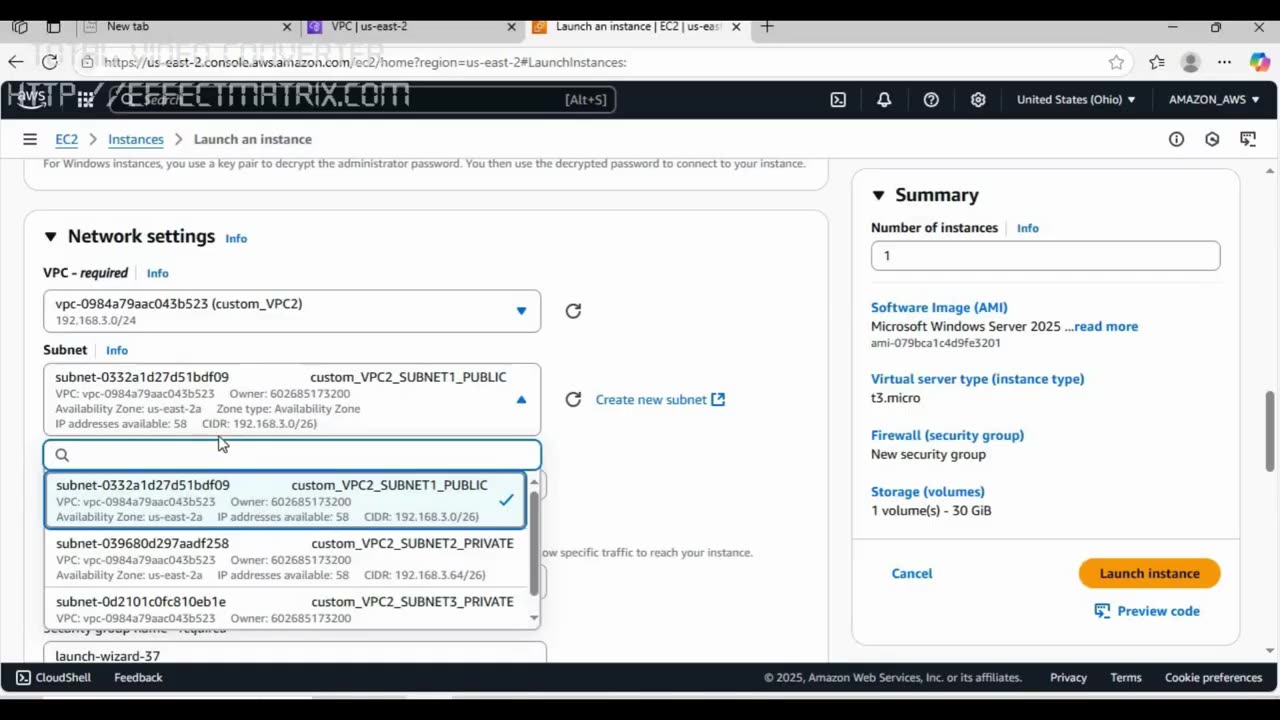Open the monitor-style icon at the breadcrumb right end
This screenshot has width=1280, height=720.
click(1248, 139)
